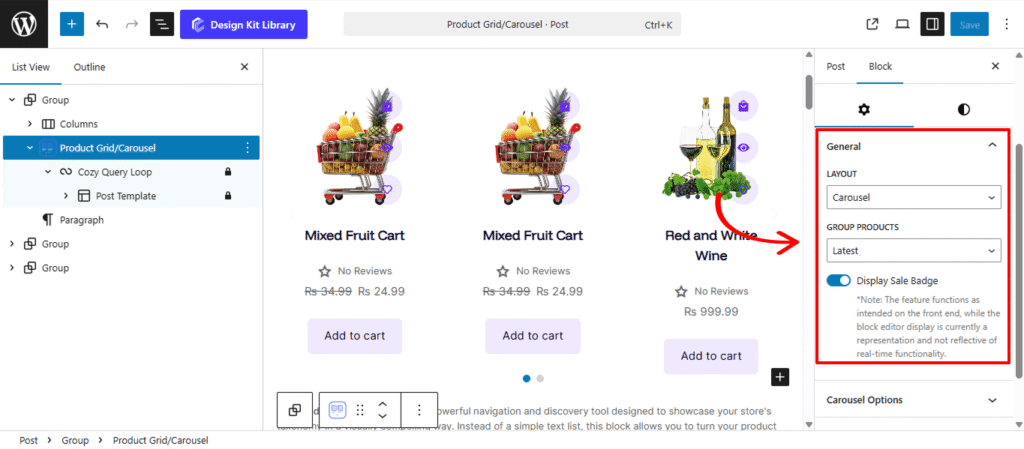
Task: Toggle the document overview list icon
Action: coord(162,24)
